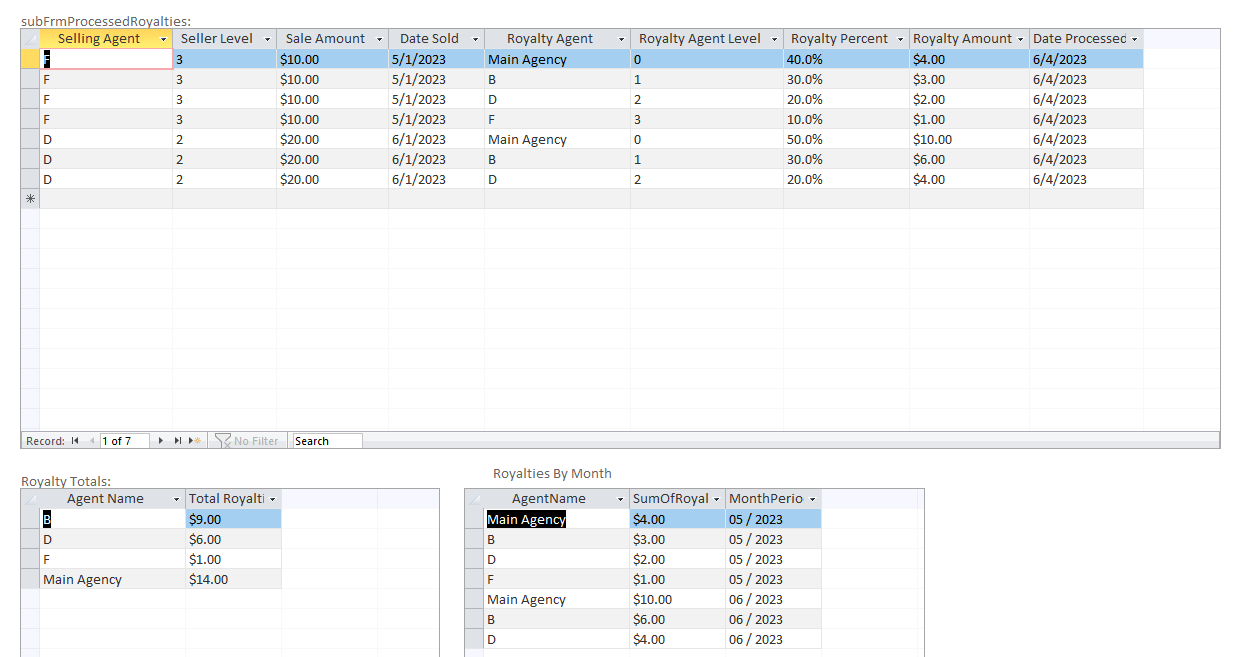
Task: Open Total Royalties column dropdown arrow
Action: coord(272,499)
